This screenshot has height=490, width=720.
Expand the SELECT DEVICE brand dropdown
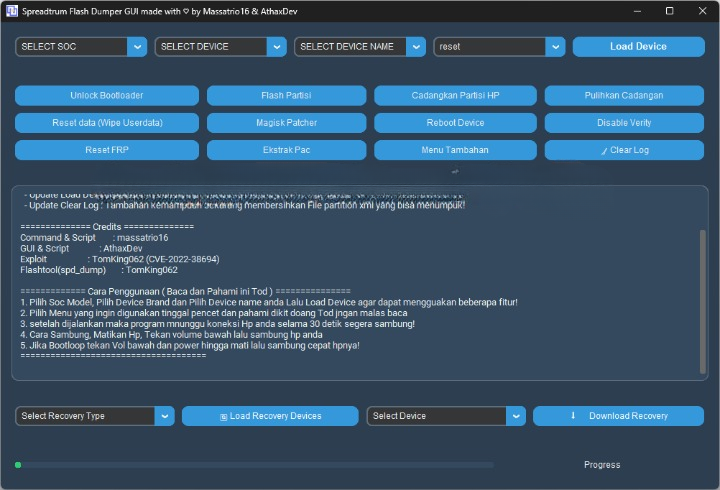tap(277, 47)
